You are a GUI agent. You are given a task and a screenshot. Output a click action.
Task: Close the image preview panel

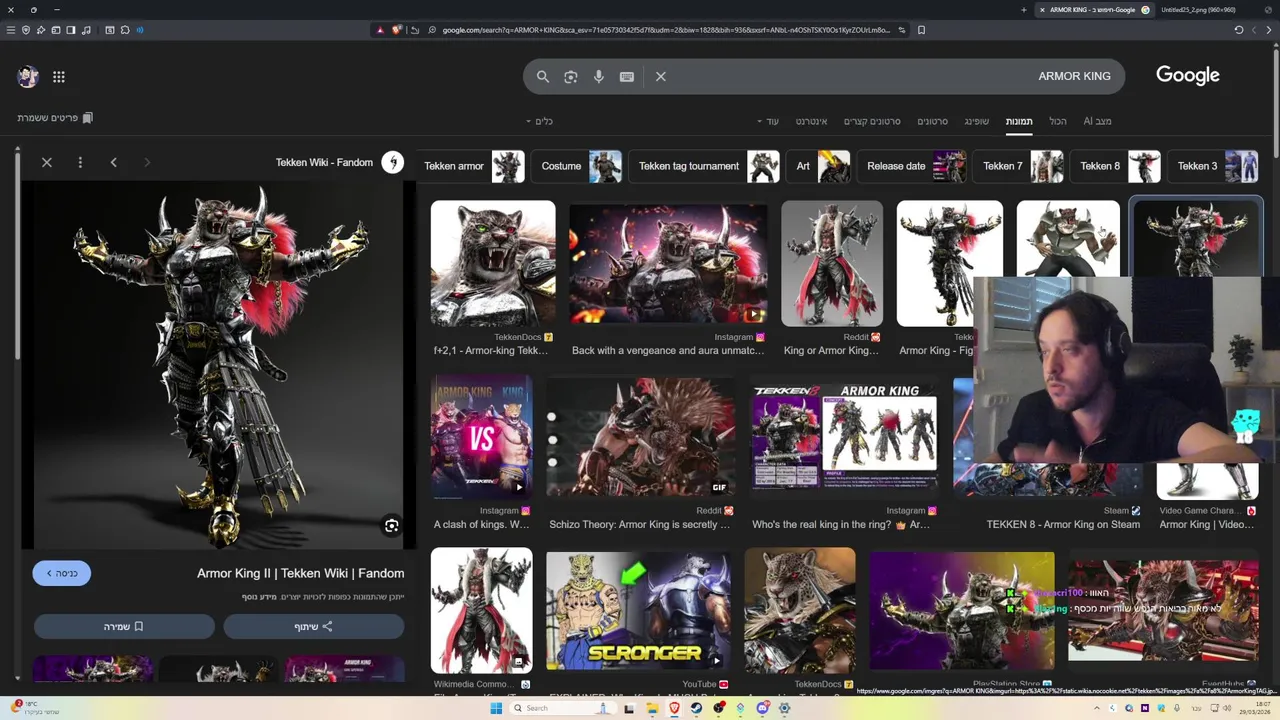click(47, 162)
